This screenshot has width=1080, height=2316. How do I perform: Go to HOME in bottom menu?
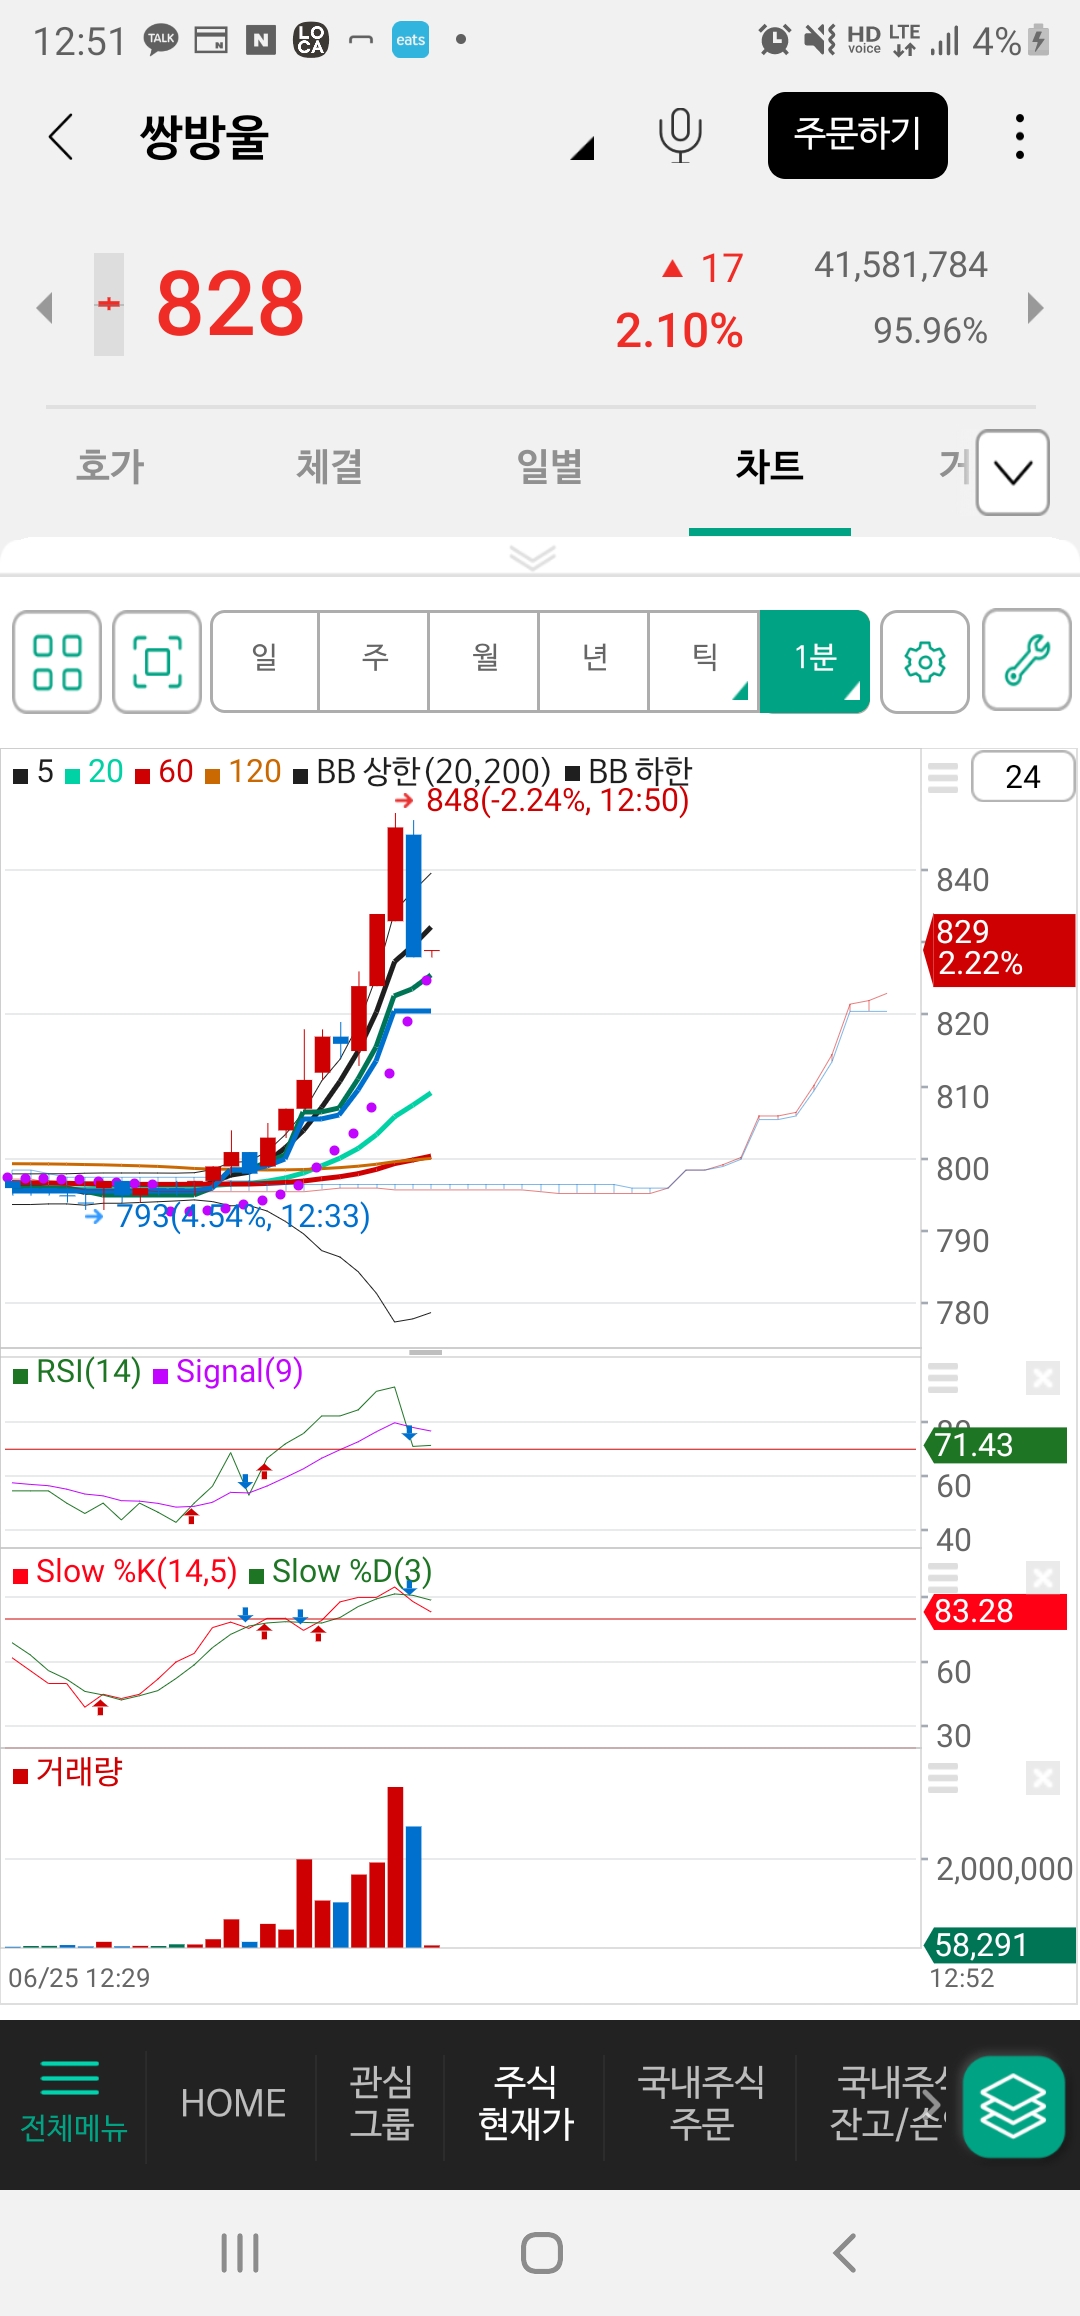(x=233, y=2103)
